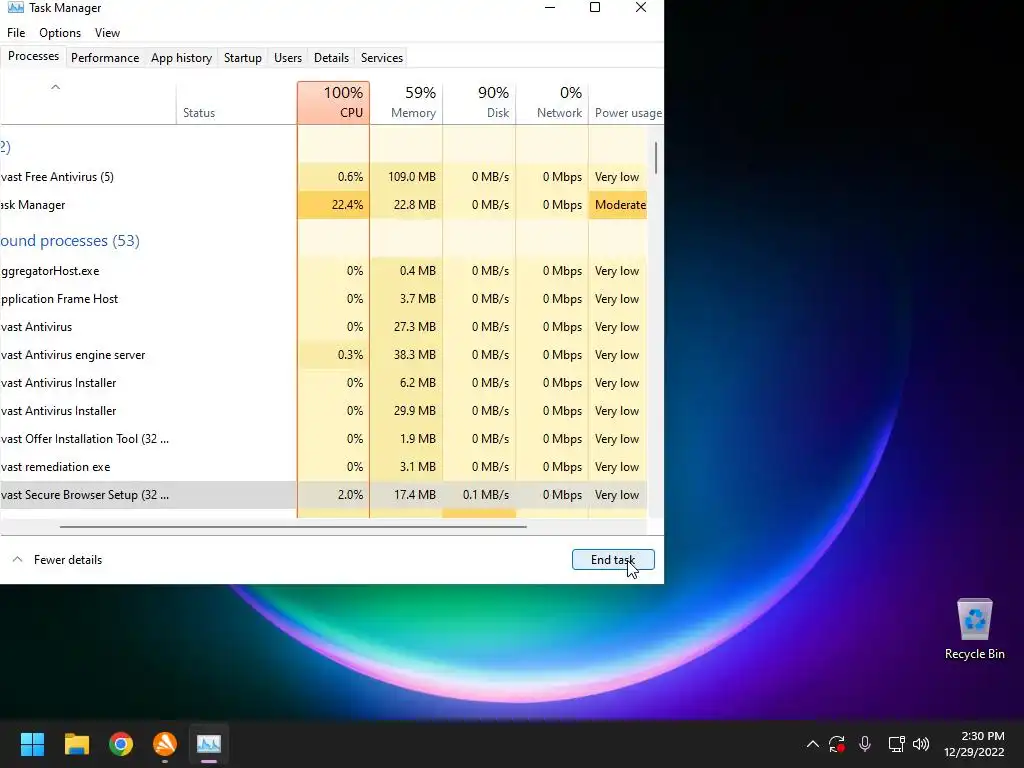Select Avast Secure Browser Setup row
This screenshot has height=768, width=1024.
pyautogui.click(x=324, y=495)
